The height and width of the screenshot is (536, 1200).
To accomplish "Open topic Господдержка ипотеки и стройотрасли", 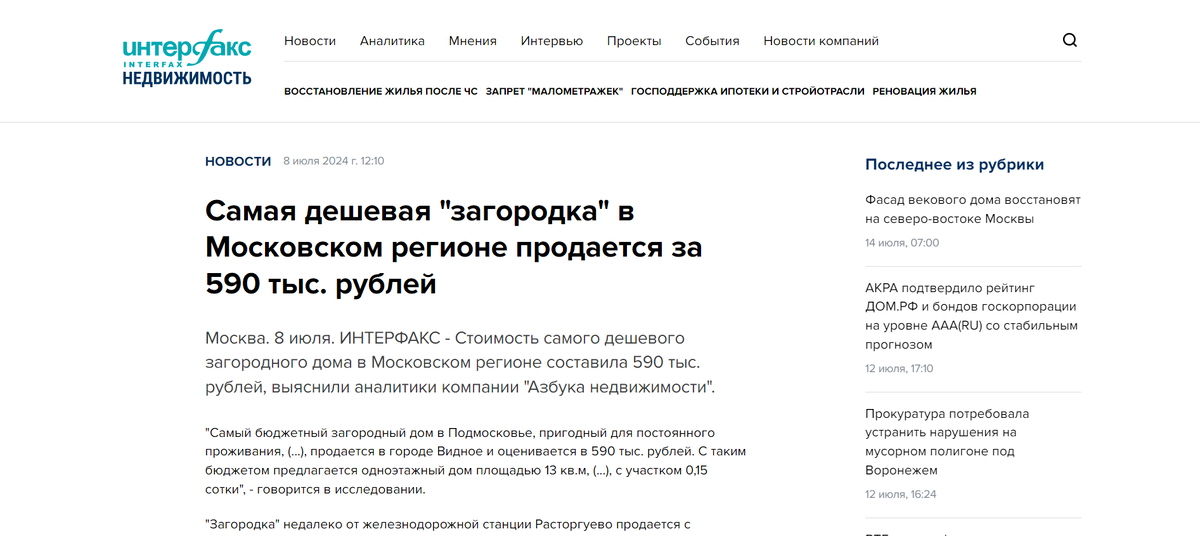I will [748, 91].
